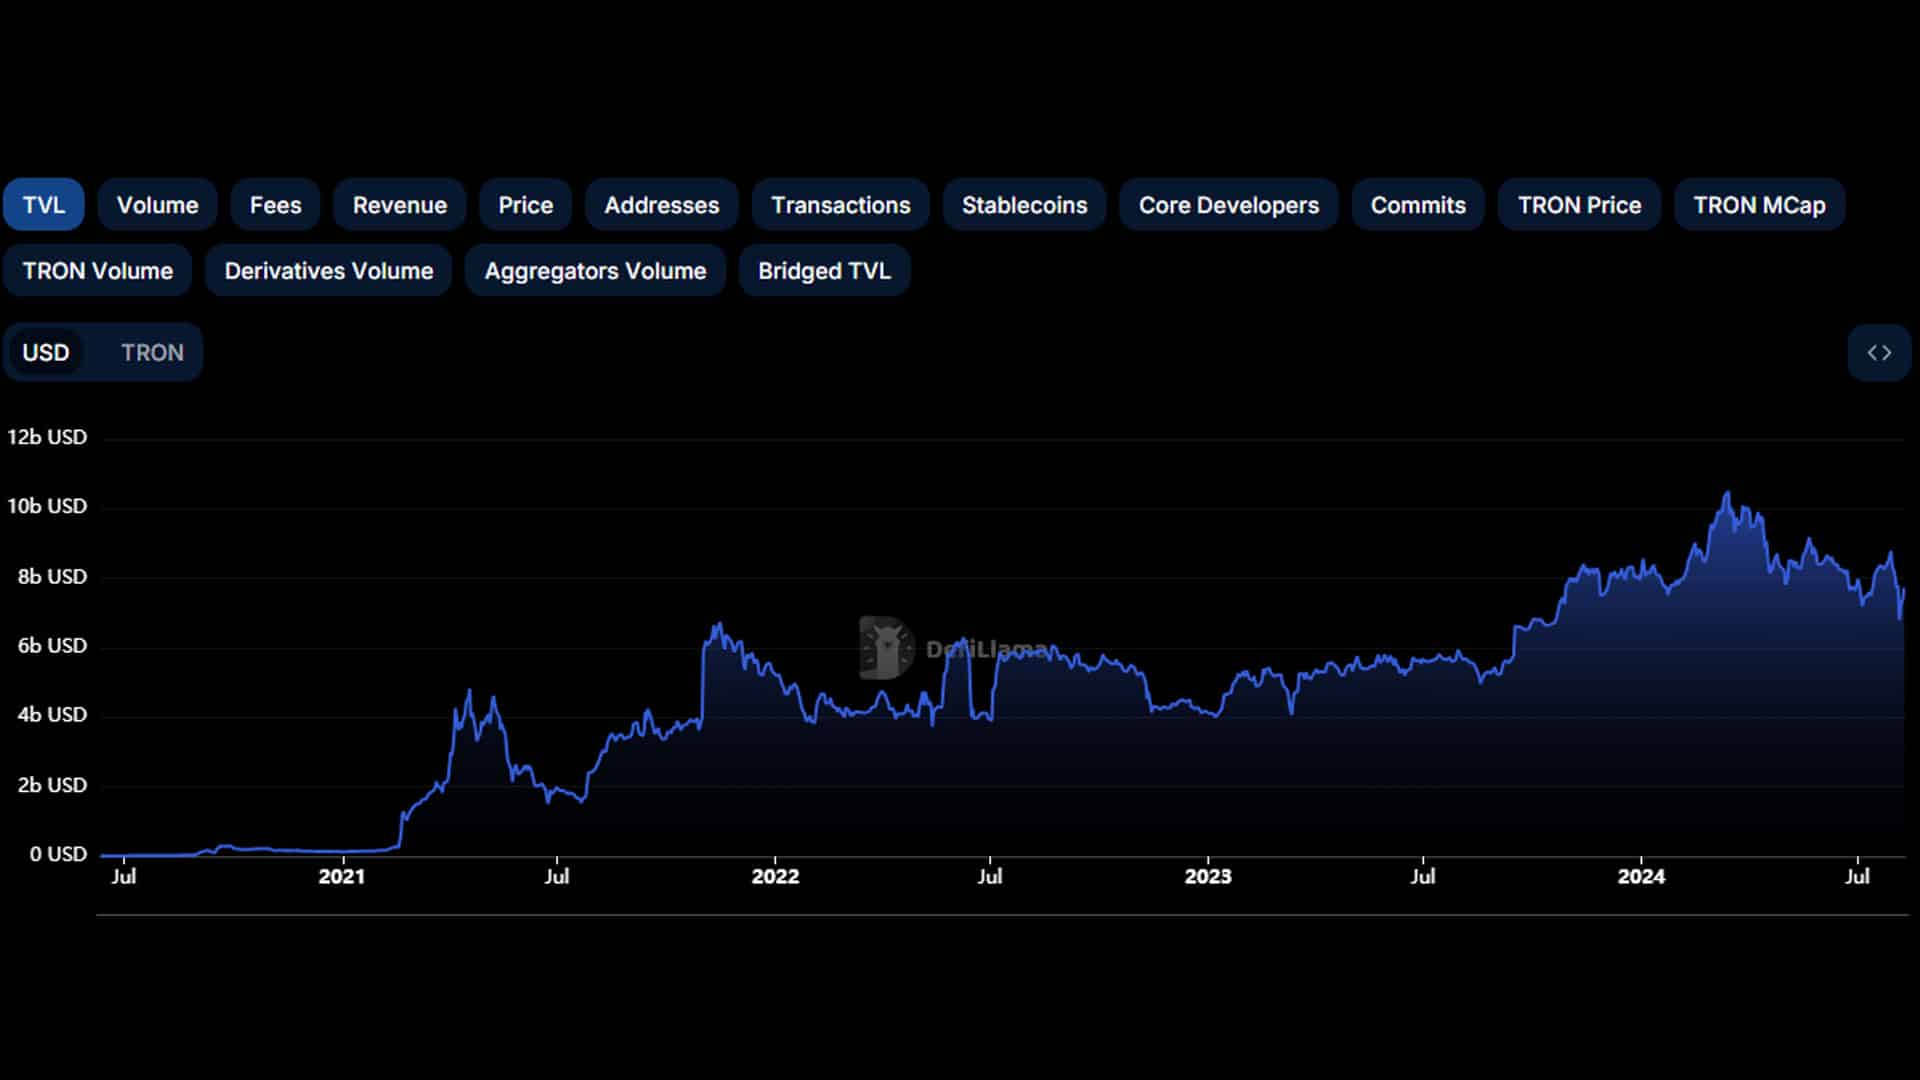Turn on the Fees metric
This screenshot has width=1920, height=1080.
[275, 205]
